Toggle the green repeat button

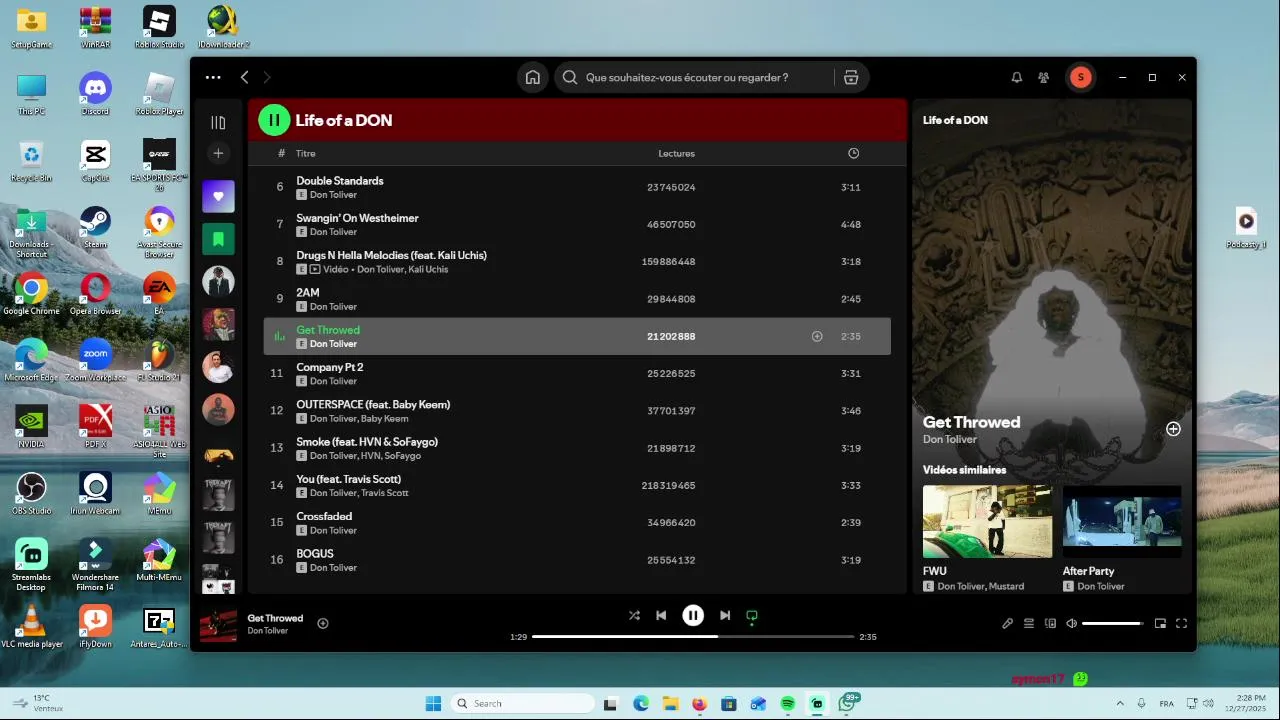coord(752,615)
